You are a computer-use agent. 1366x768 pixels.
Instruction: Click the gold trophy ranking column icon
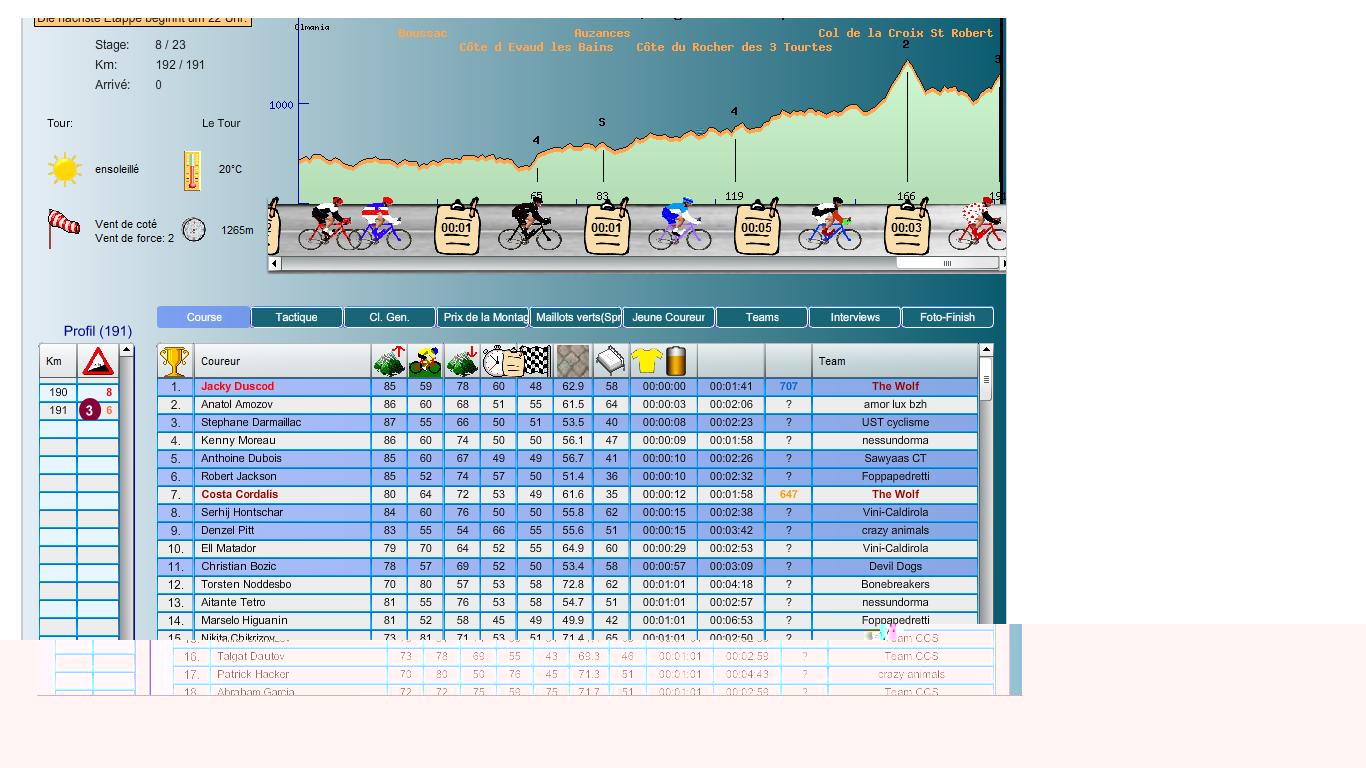pos(175,361)
